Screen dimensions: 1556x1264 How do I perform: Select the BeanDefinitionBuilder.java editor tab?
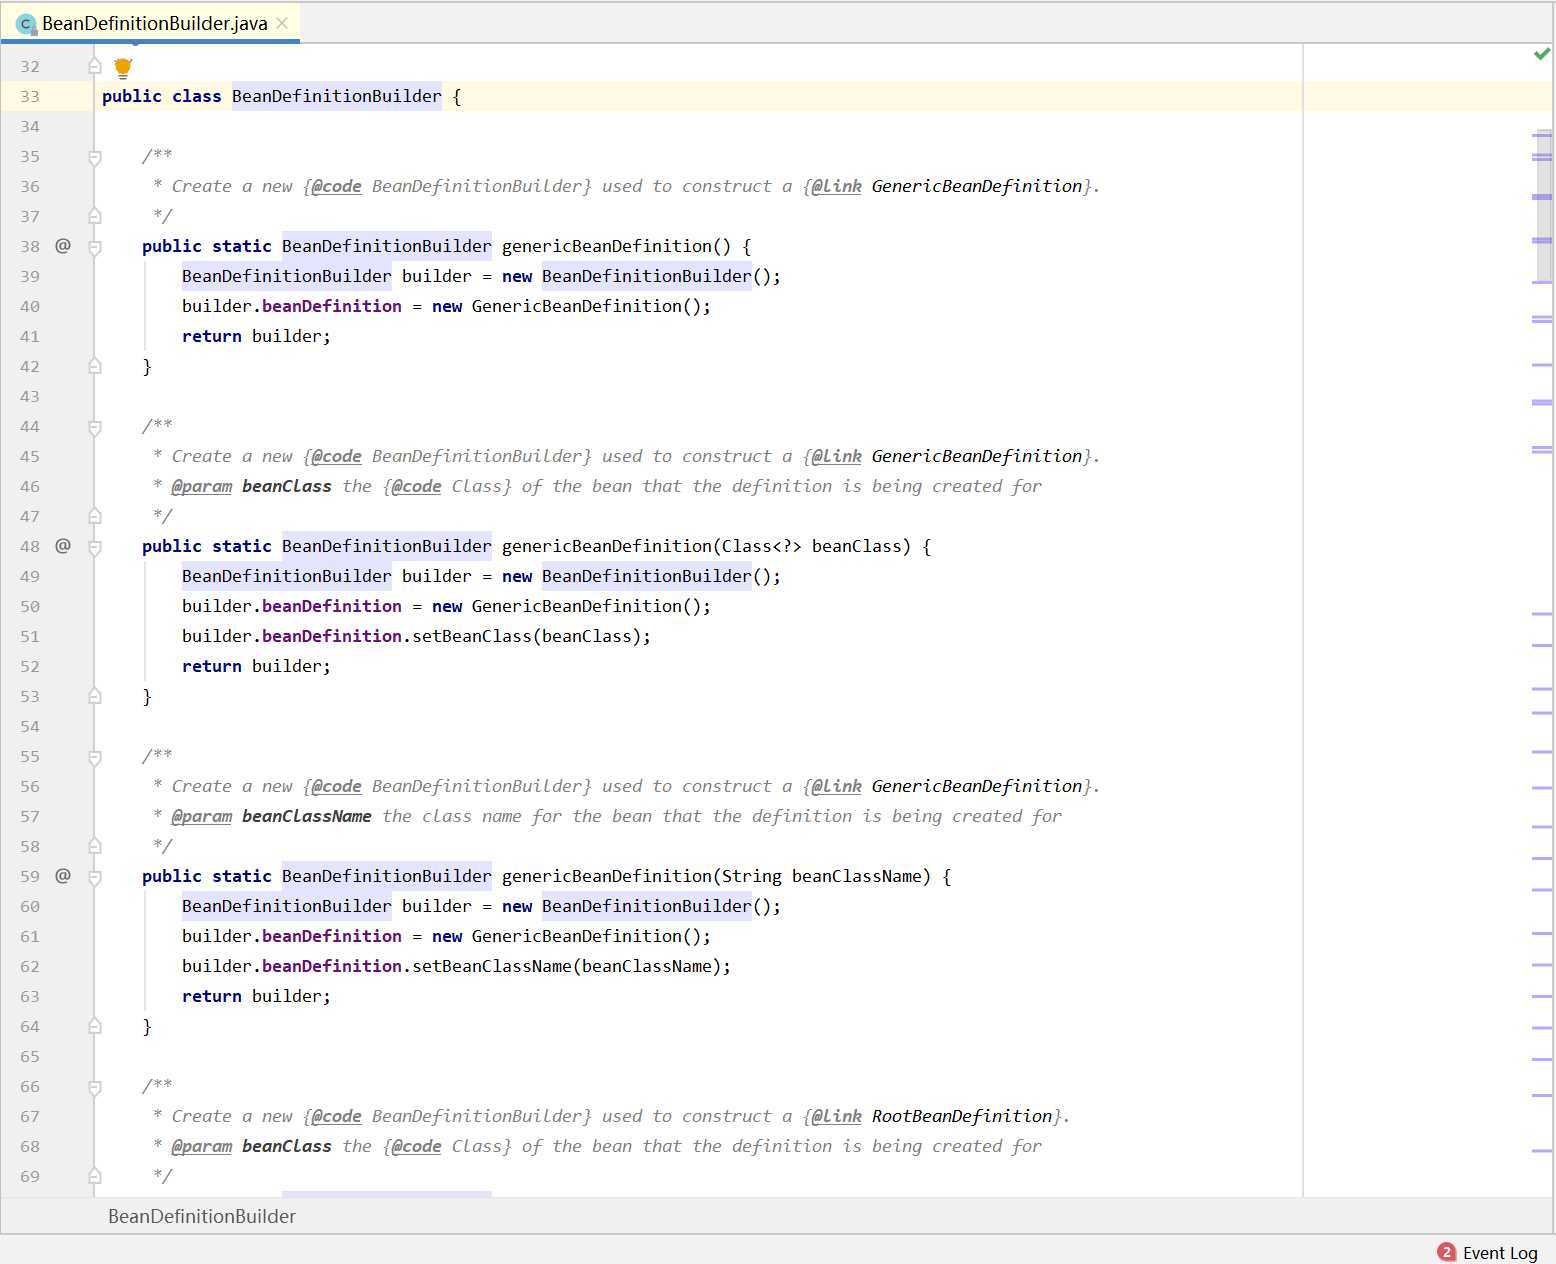150,23
